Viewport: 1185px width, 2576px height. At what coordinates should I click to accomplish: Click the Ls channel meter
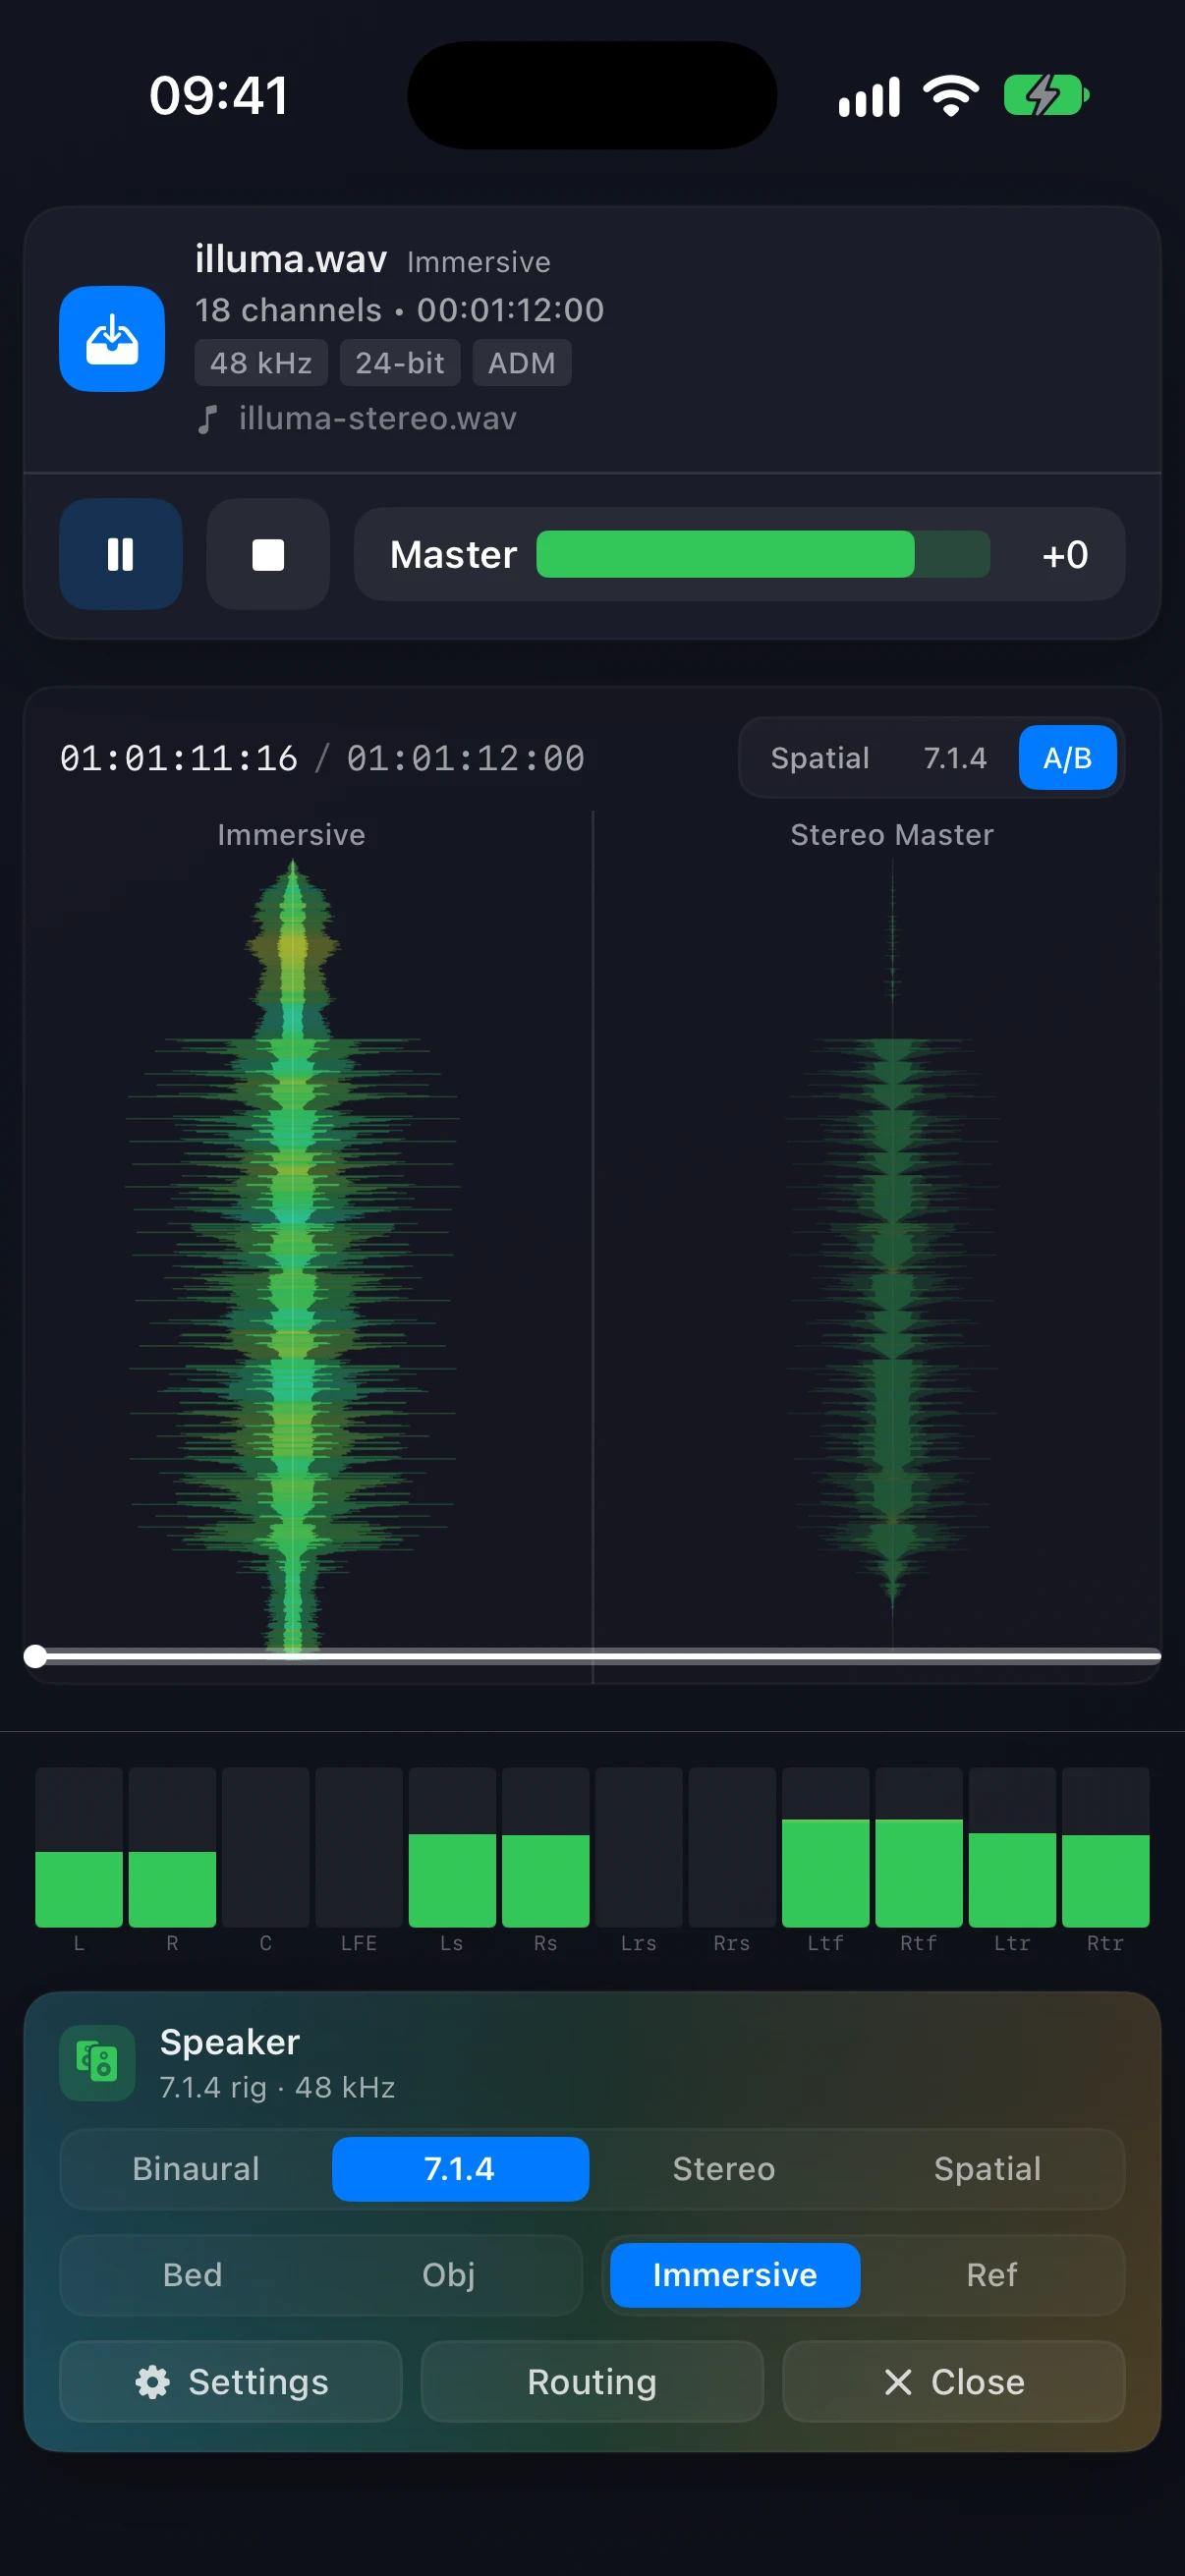pyautogui.click(x=452, y=1847)
